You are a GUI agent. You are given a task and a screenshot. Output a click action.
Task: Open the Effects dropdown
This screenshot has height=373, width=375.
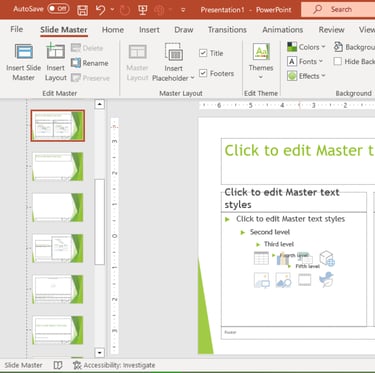tap(306, 76)
